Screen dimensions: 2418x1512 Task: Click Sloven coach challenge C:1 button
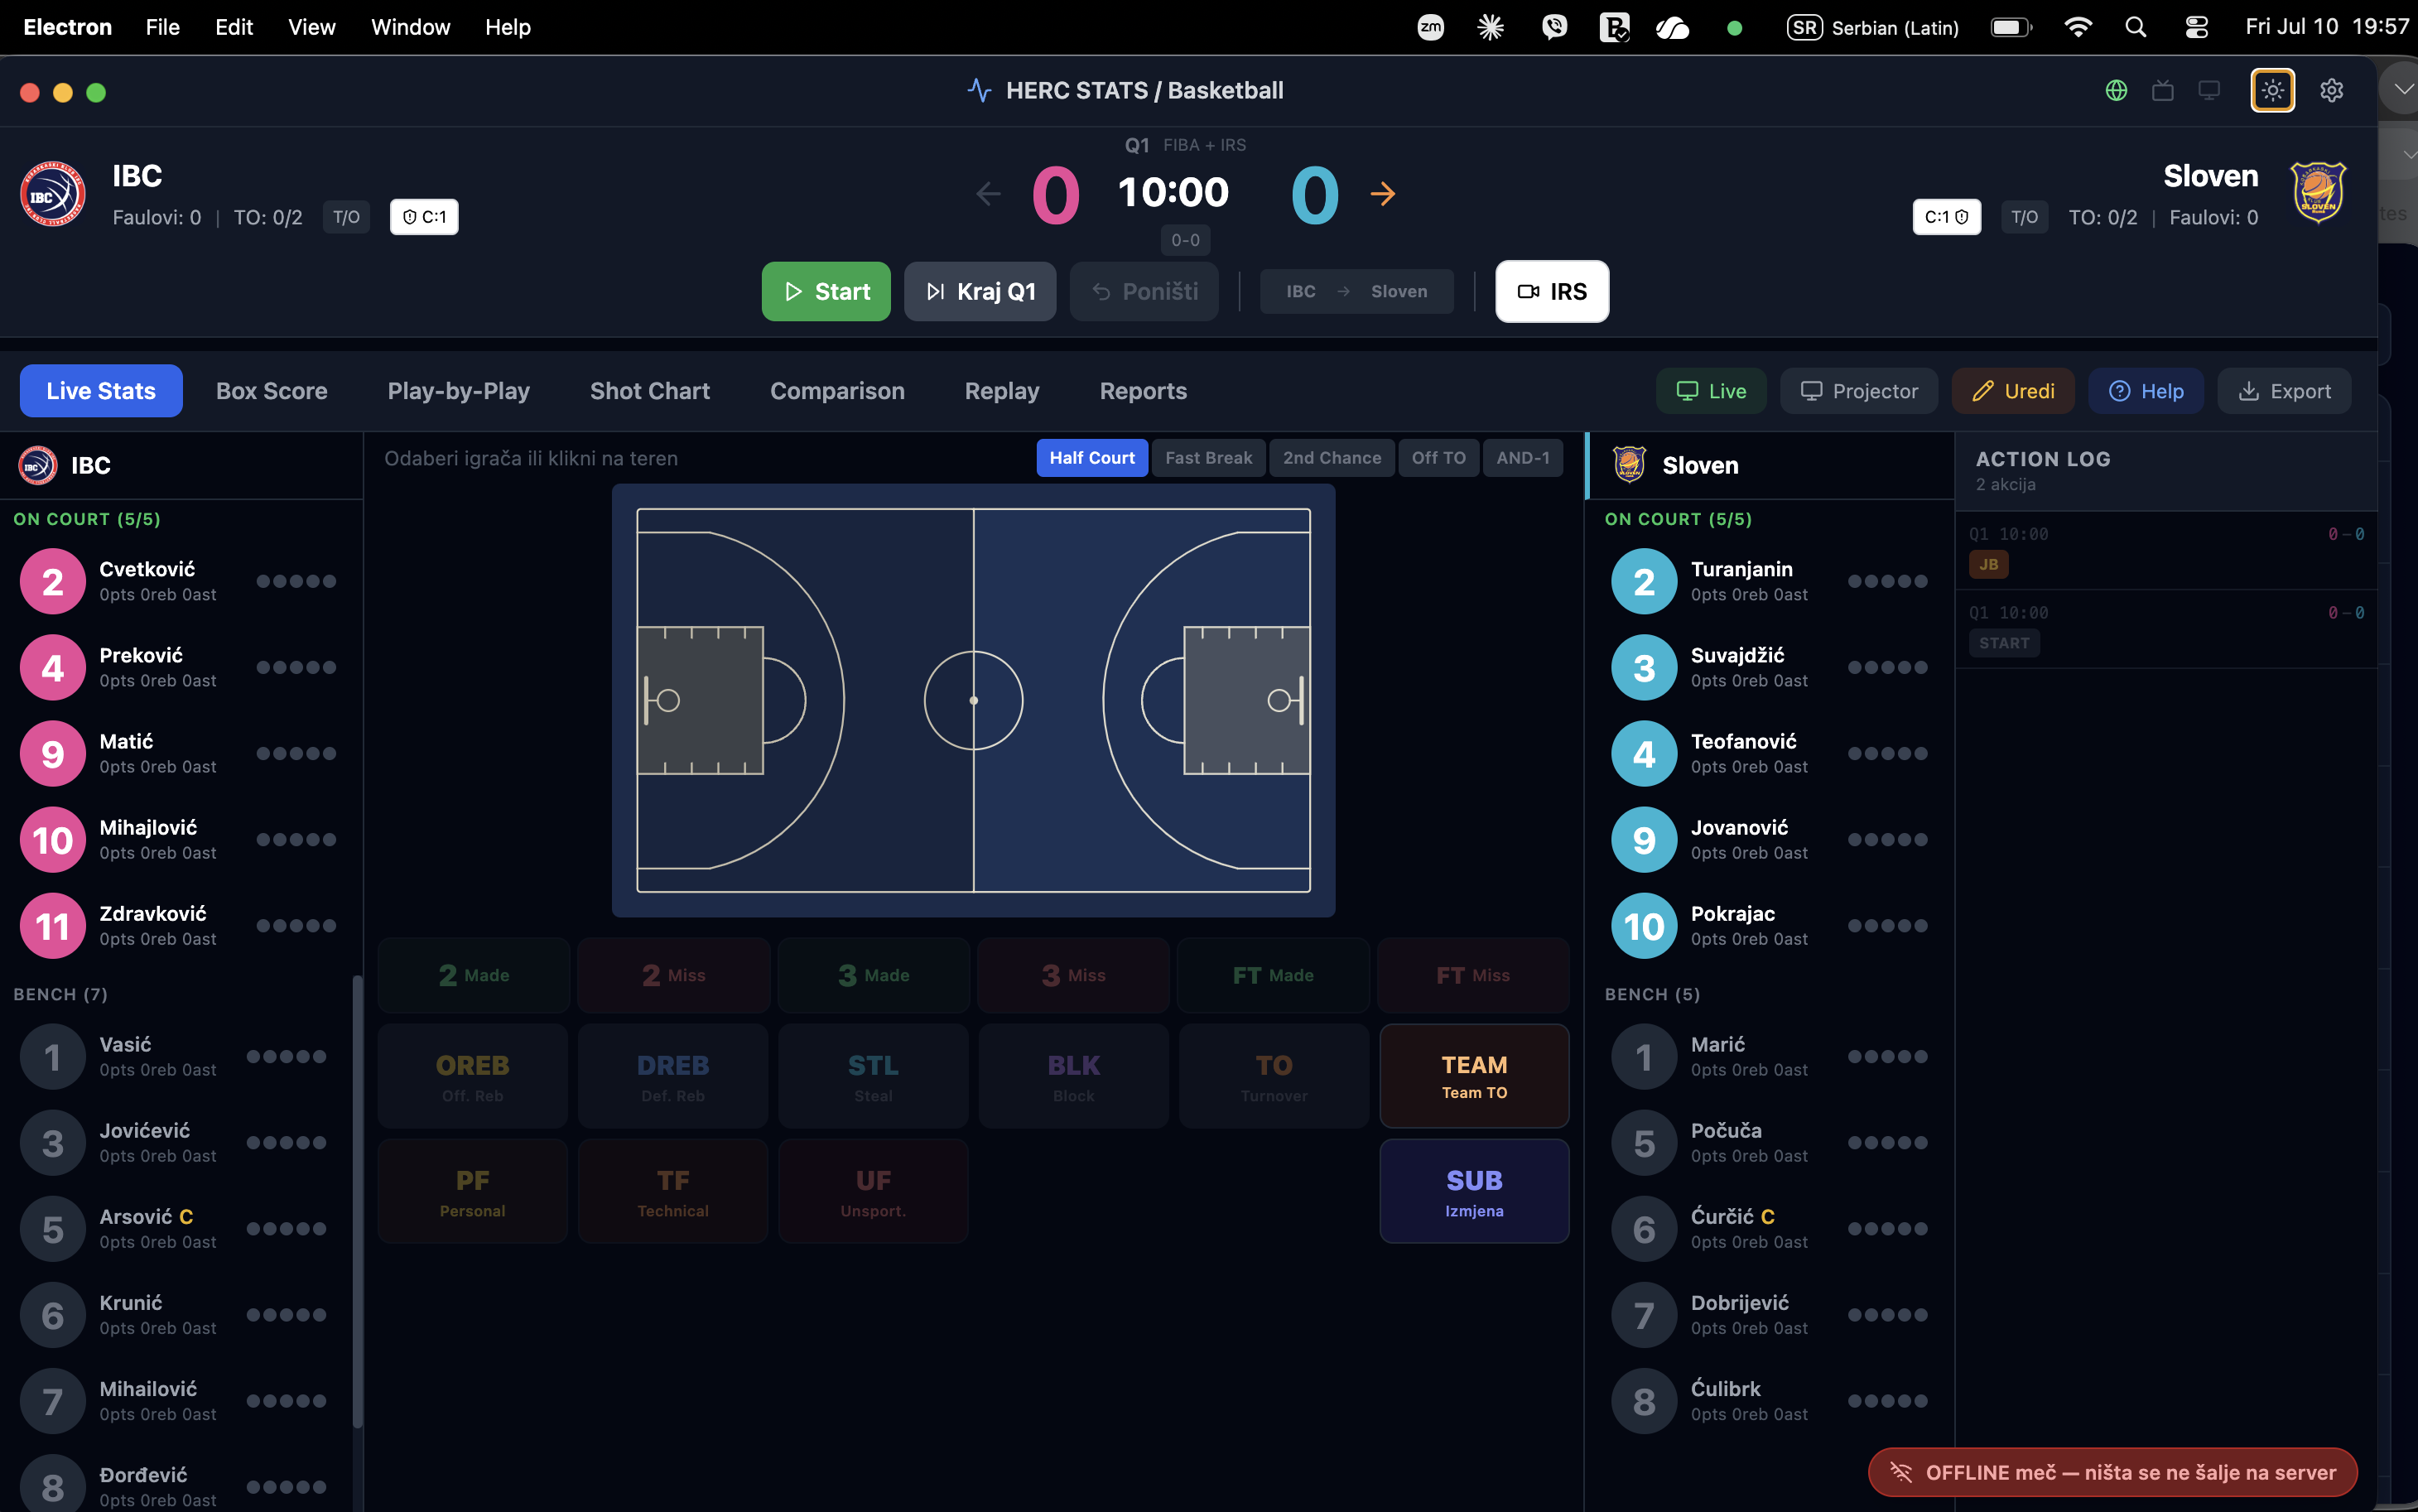point(1946,217)
